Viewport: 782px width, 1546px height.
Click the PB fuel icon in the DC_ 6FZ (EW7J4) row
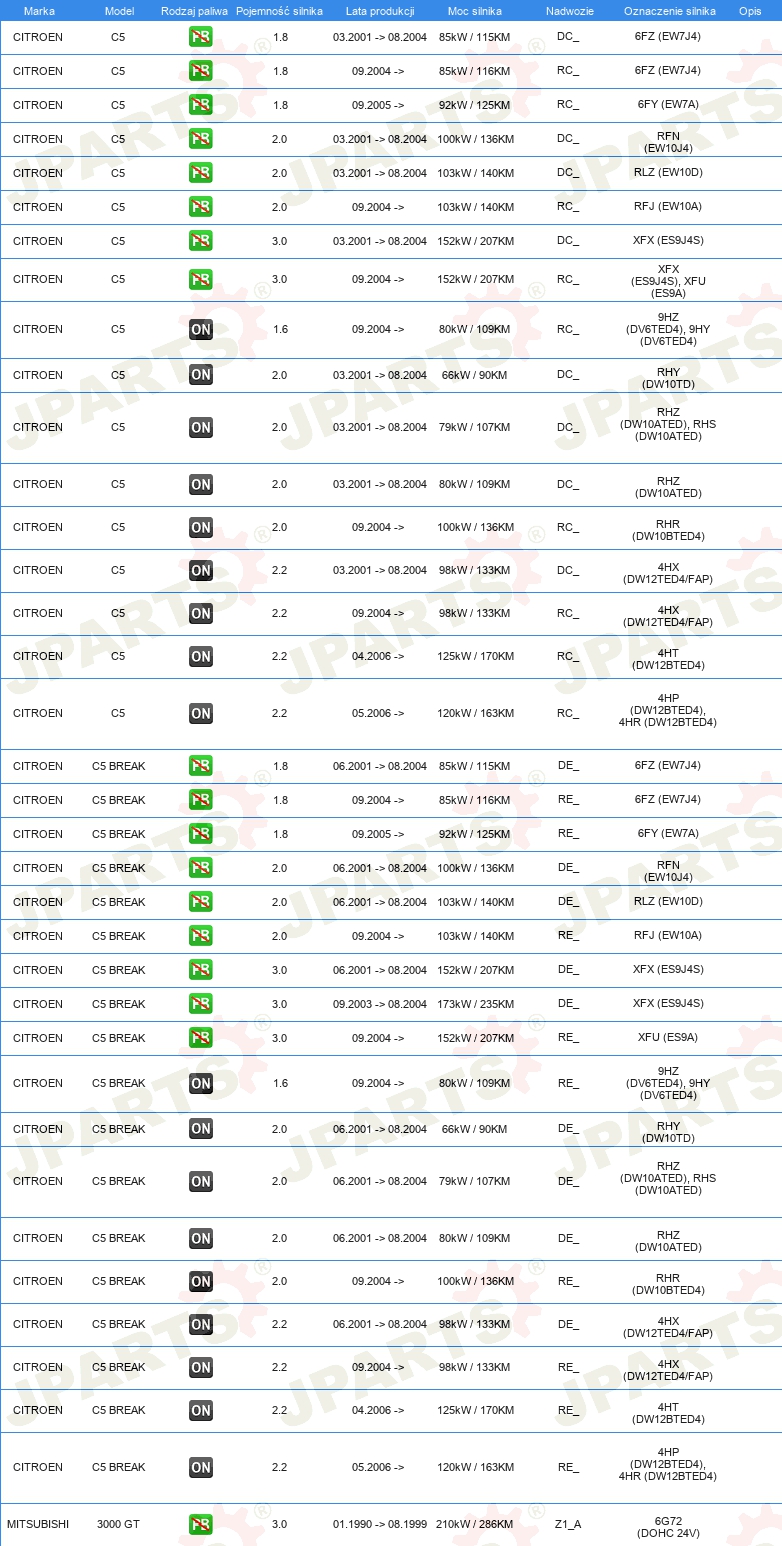200,37
